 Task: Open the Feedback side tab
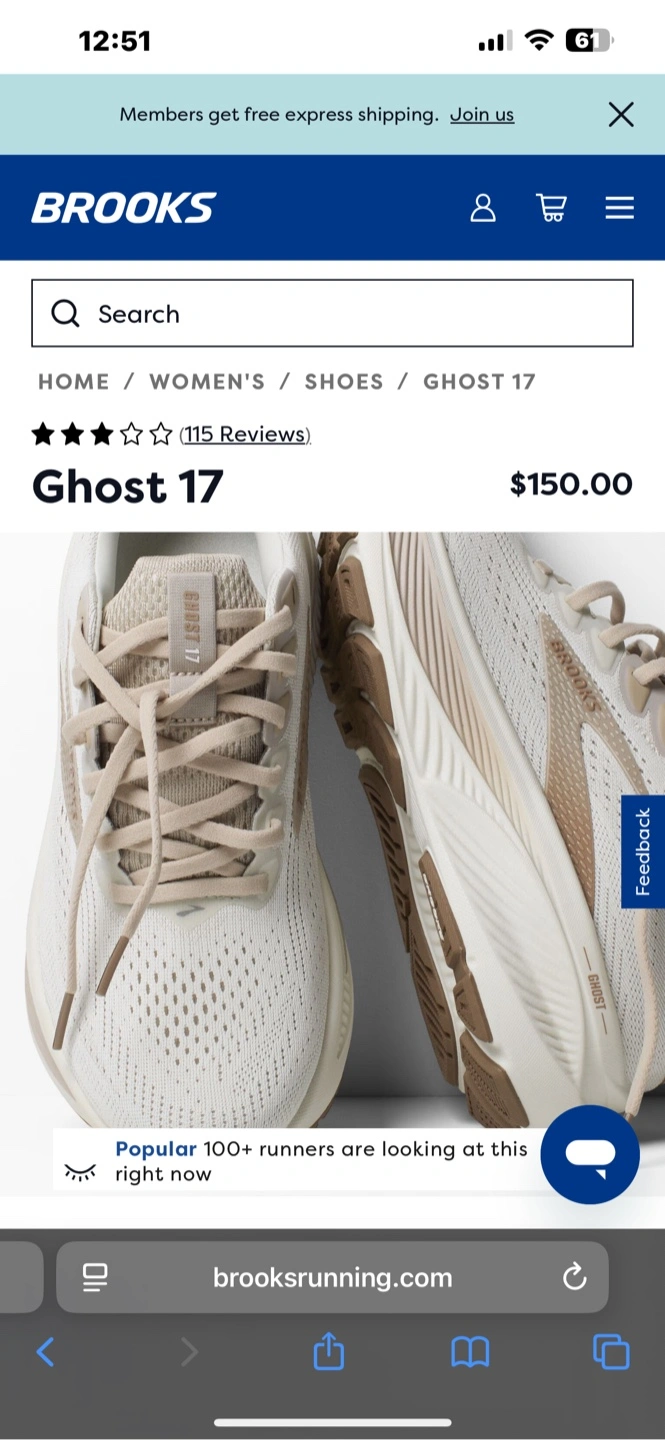click(x=643, y=852)
